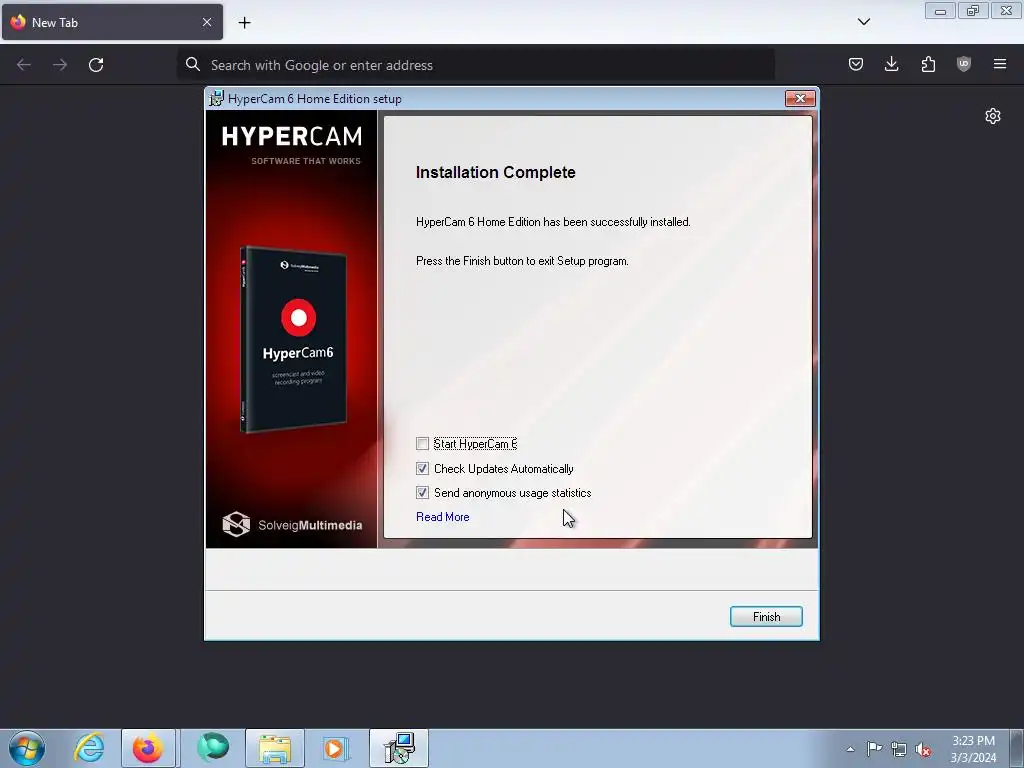Close the New Tab tab
Image resolution: width=1024 pixels, height=768 pixels.
point(207,22)
